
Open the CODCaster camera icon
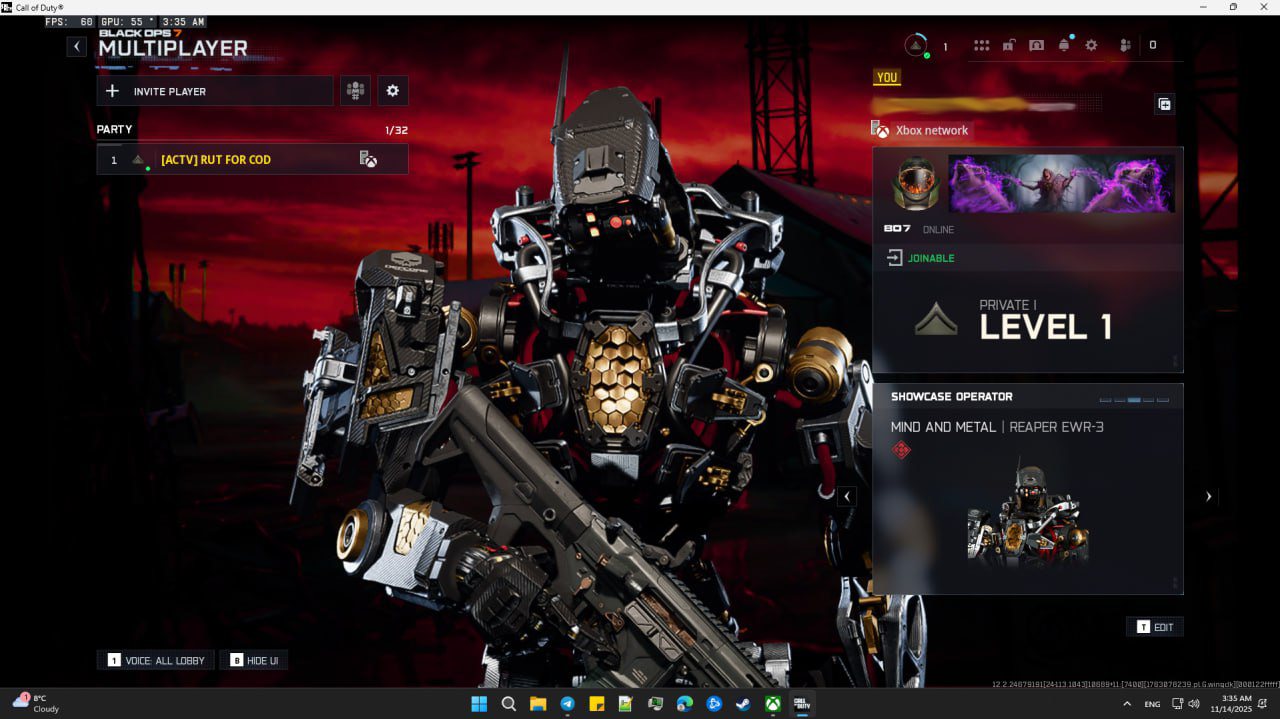tap(1036, 45)
